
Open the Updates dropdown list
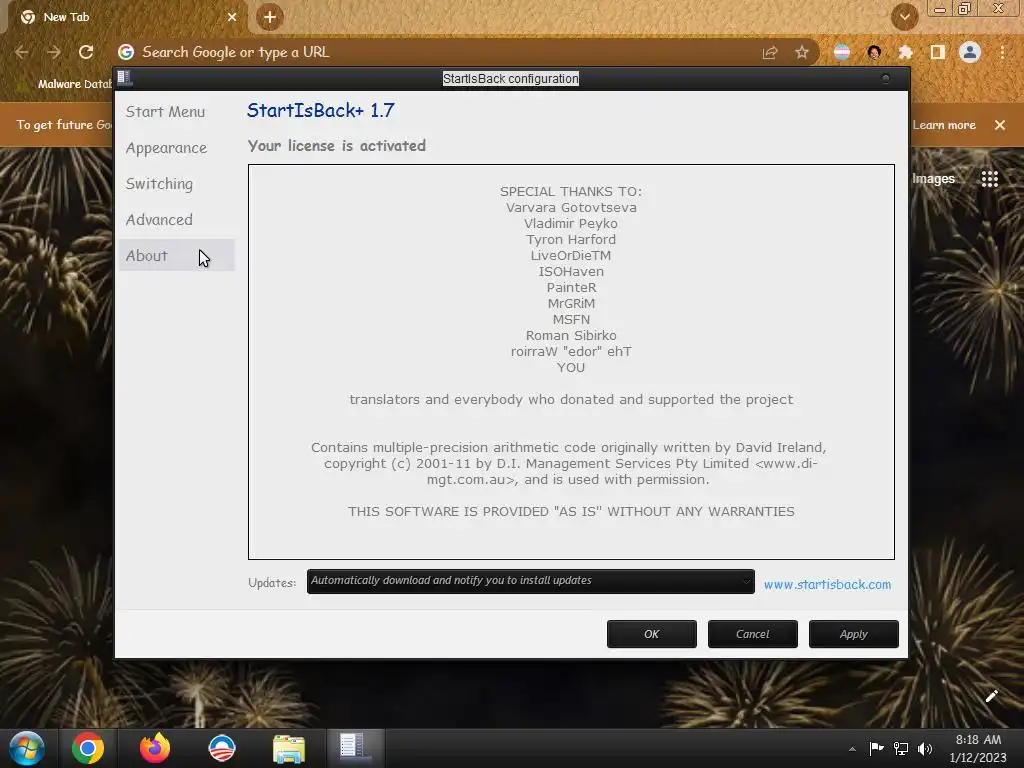[530, 581]
